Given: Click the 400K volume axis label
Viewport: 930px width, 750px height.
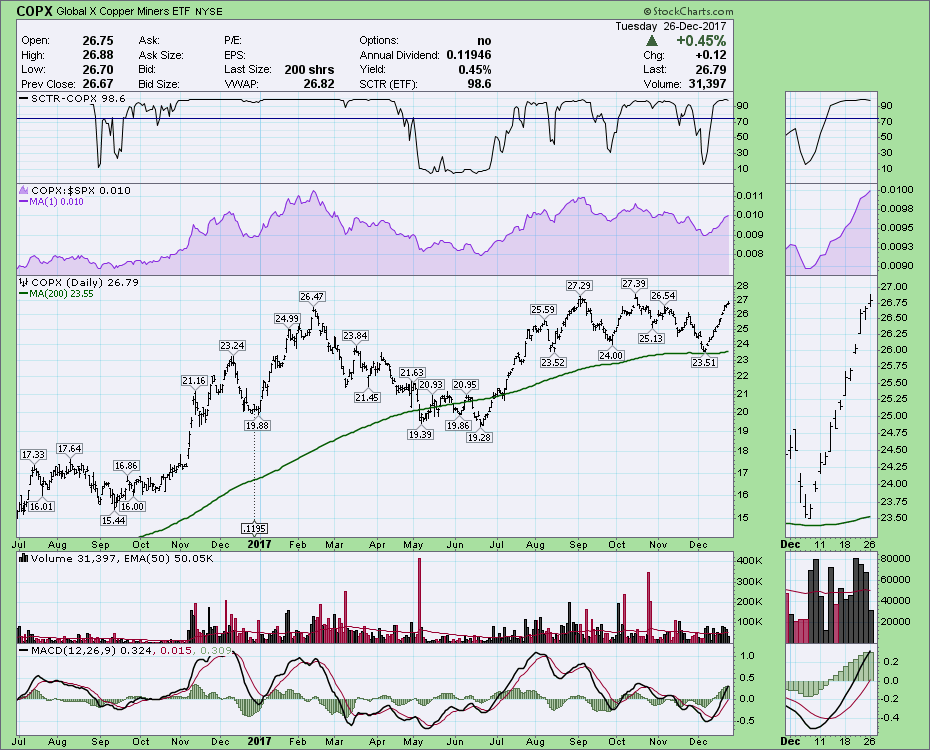Looking at the screenshot, I should pos(750,561).
